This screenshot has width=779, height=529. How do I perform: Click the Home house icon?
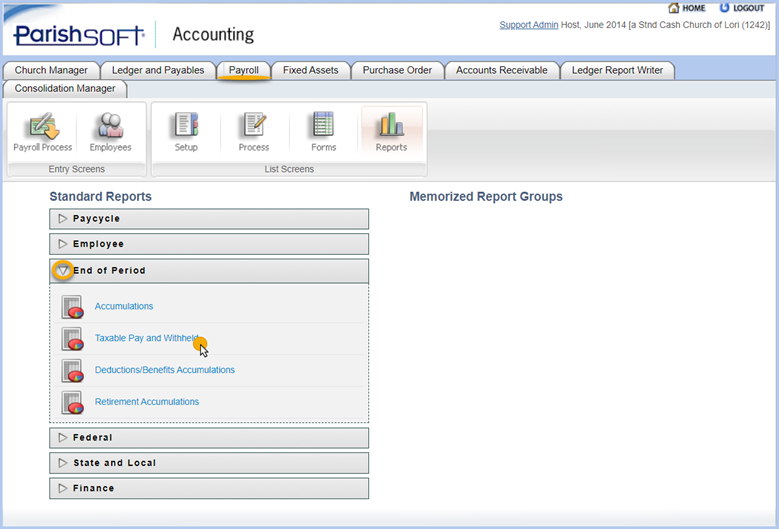click(x=674, y=7)
